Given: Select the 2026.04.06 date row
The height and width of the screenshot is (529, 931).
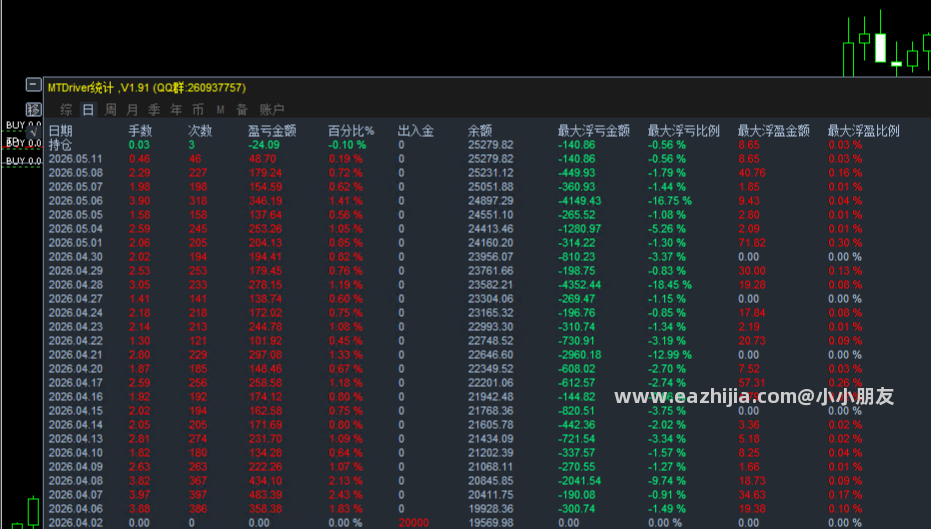Looking at the screenshot, I should coord(75,509).
